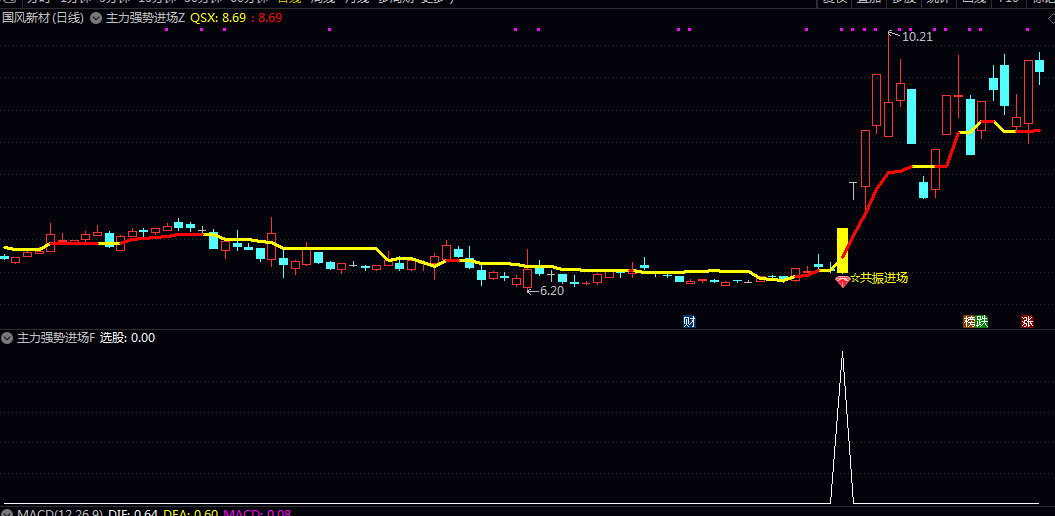Click the orange 榜 marker icon
This screenshot has height=516, width=1055.
click(x=968, y=321)
